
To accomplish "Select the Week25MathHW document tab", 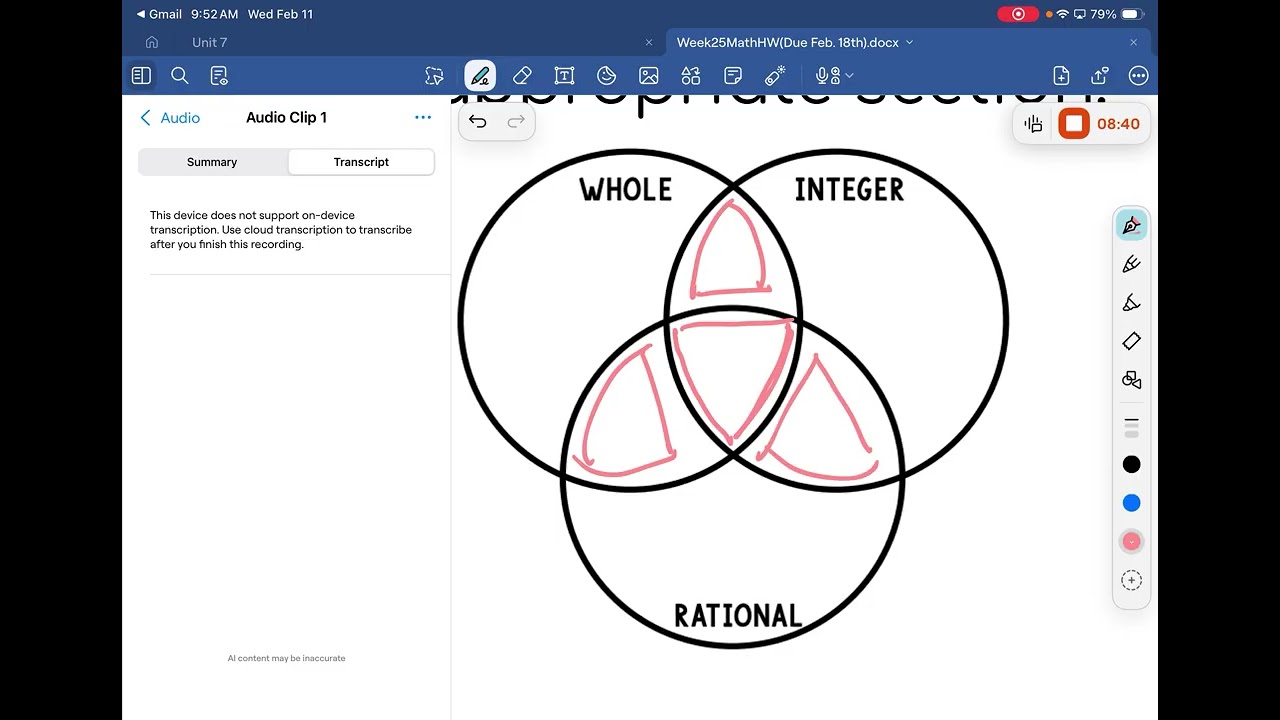I will 788,42.
